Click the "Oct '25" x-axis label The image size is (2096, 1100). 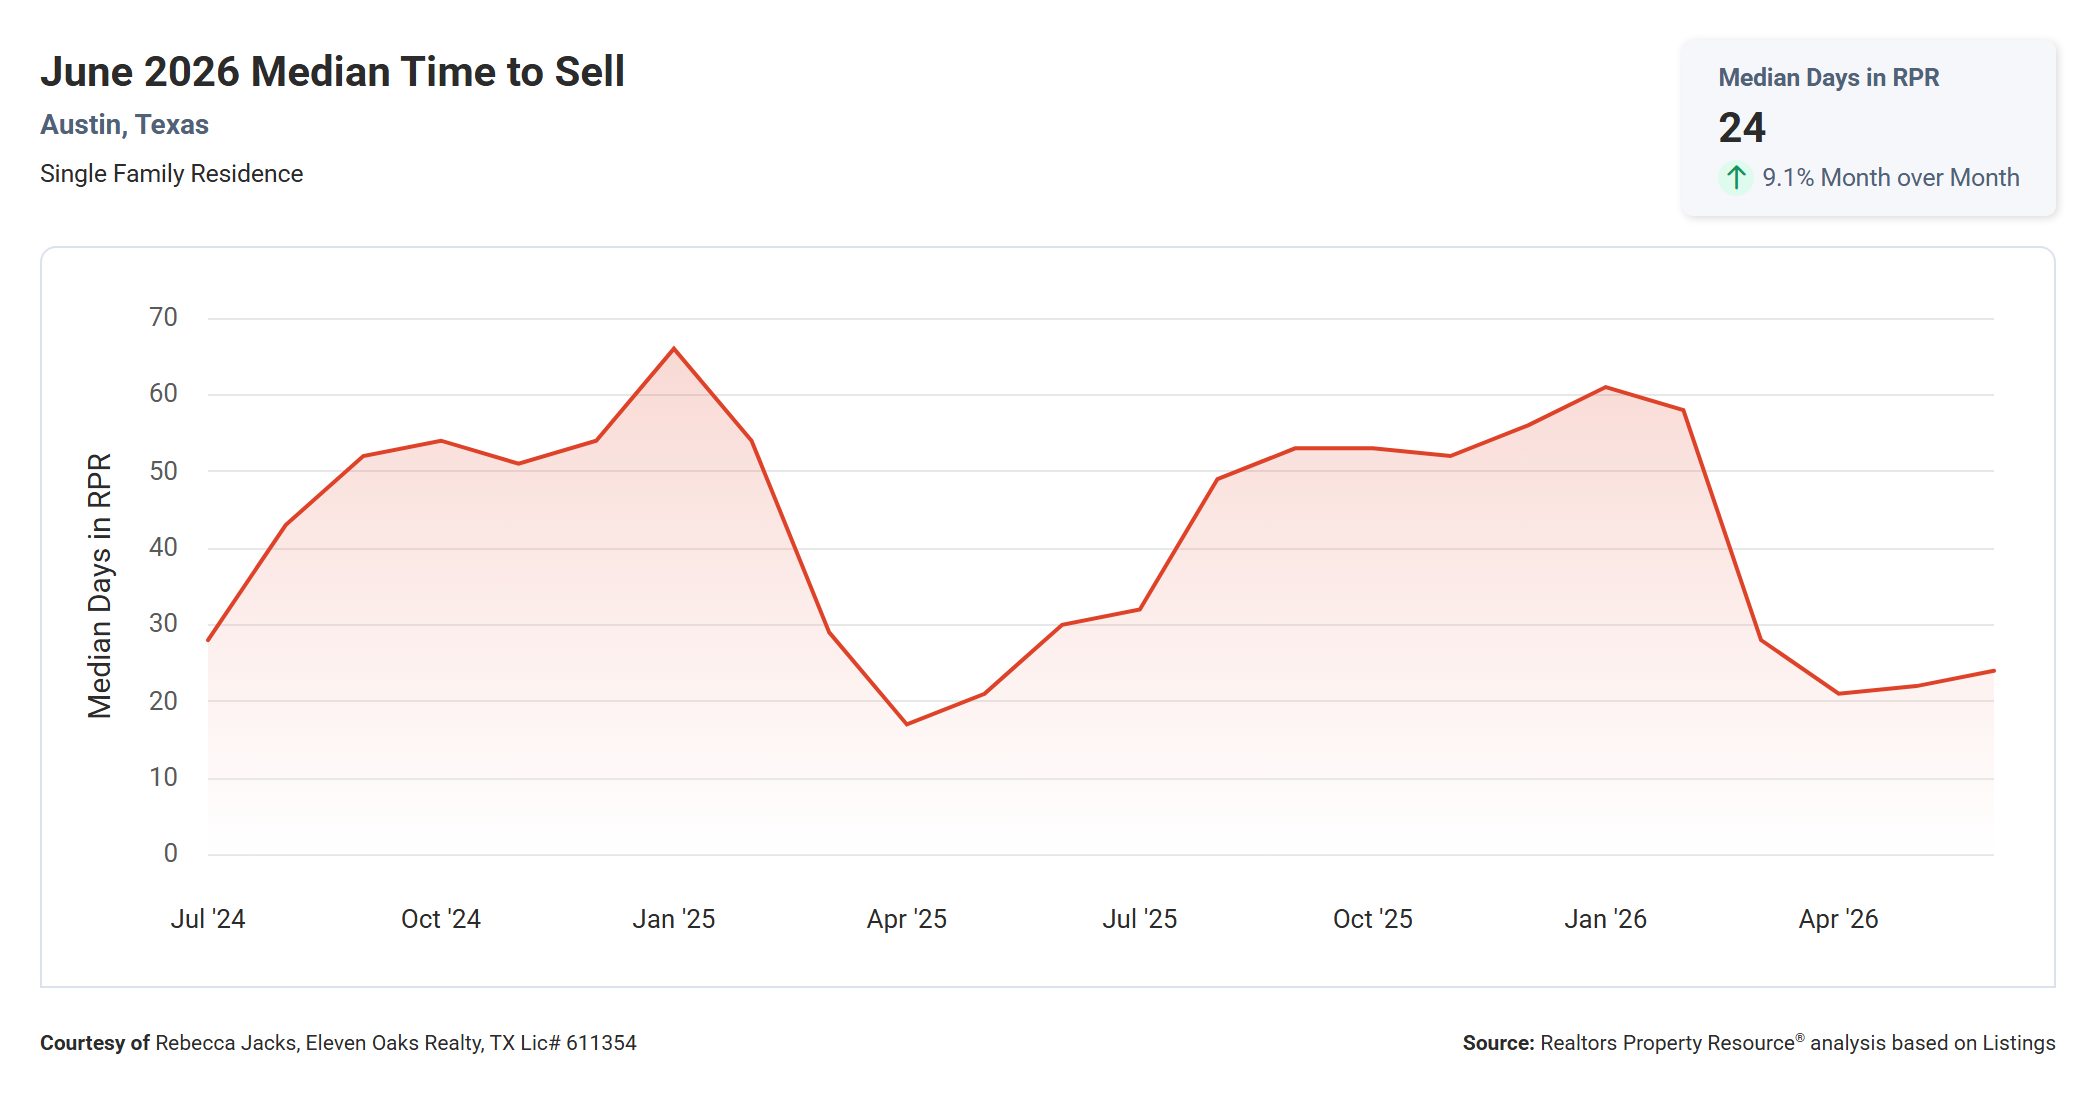click(x=1373, y=919)
